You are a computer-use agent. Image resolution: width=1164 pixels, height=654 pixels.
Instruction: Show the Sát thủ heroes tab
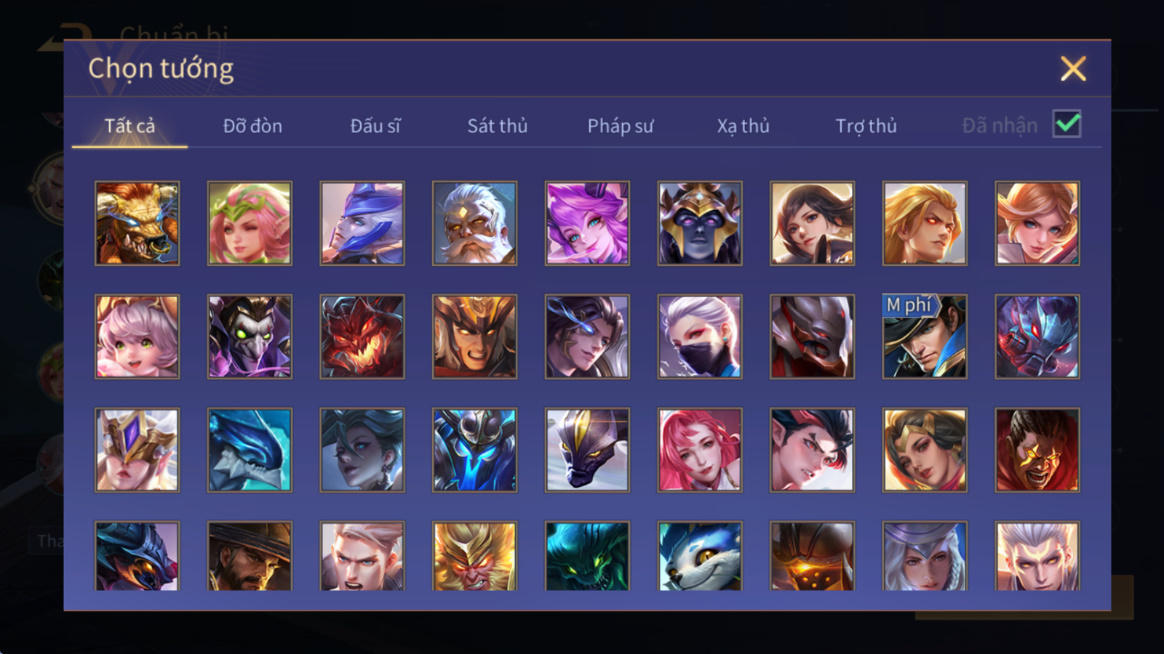click(497, 126)
